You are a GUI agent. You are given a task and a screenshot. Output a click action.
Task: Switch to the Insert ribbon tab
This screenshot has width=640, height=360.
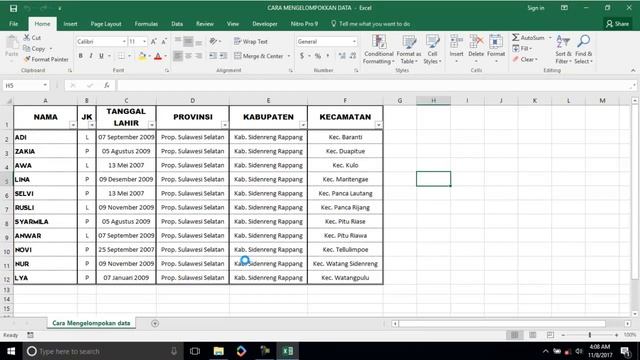pyautogui.click(x=70, y=24)
